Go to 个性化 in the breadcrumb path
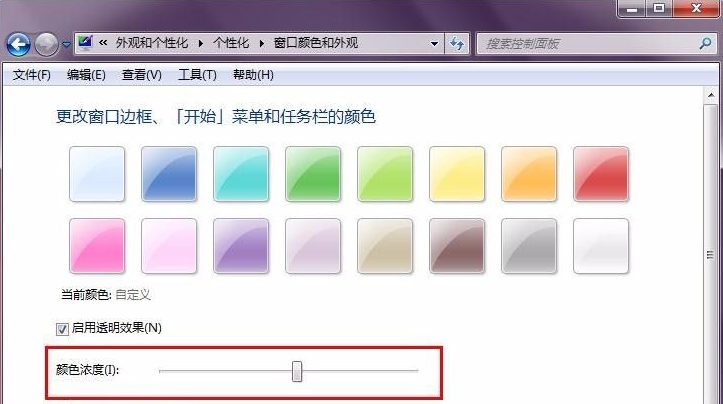This screenshot has width=723, height=404. tap(231, 44)
